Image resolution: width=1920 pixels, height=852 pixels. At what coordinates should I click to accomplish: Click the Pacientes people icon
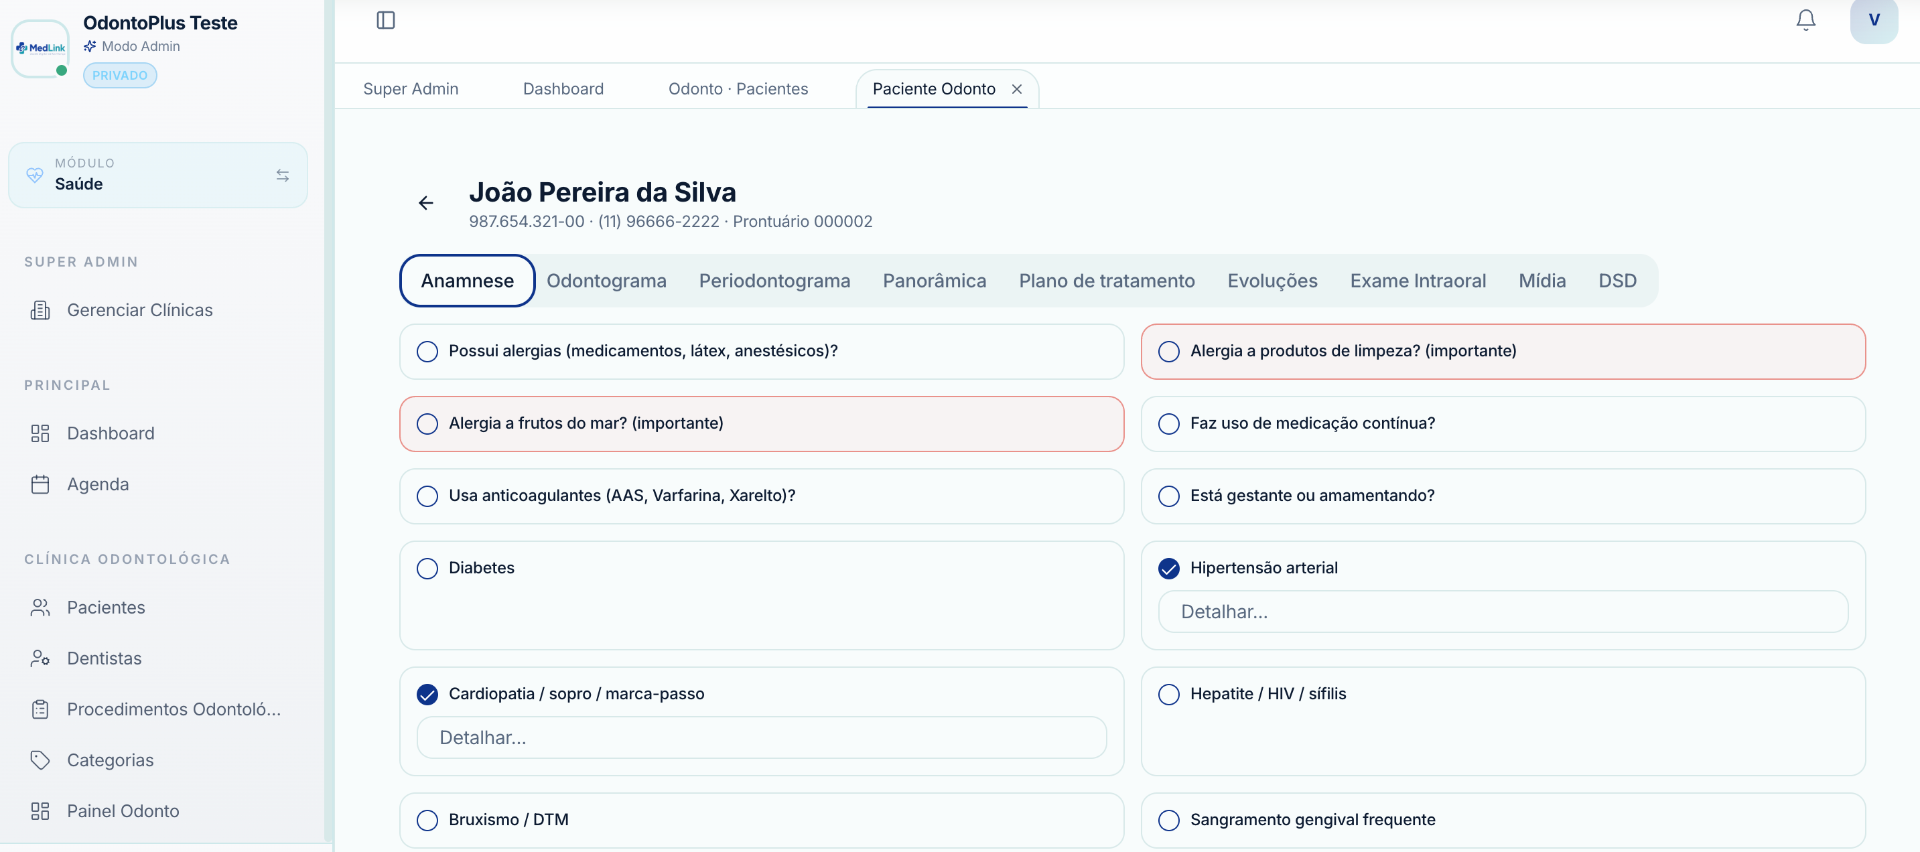click(40, 607)
